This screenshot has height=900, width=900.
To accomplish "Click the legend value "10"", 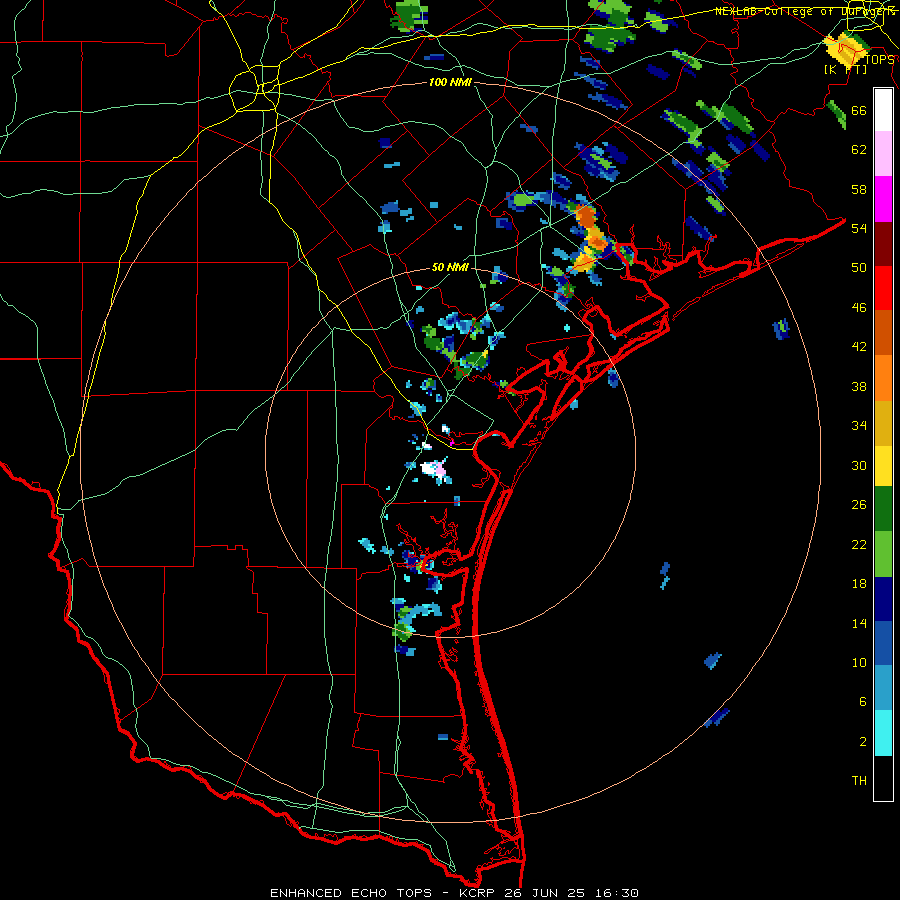I will pos(859,662).
